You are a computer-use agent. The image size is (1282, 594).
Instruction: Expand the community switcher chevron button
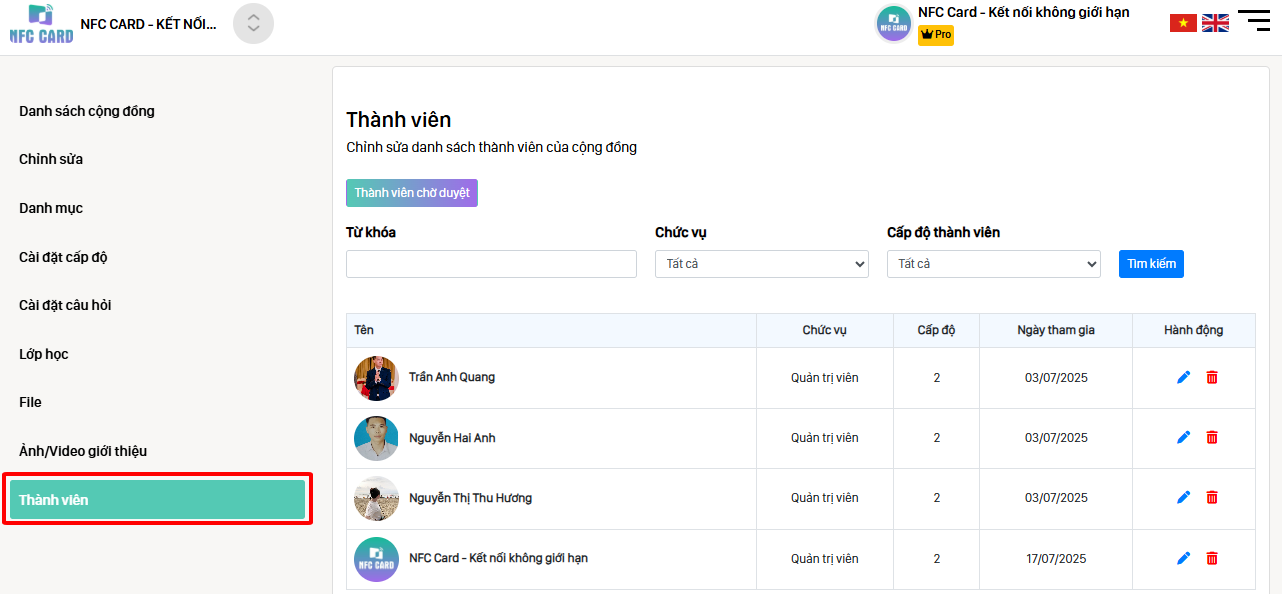pos(253,24)
